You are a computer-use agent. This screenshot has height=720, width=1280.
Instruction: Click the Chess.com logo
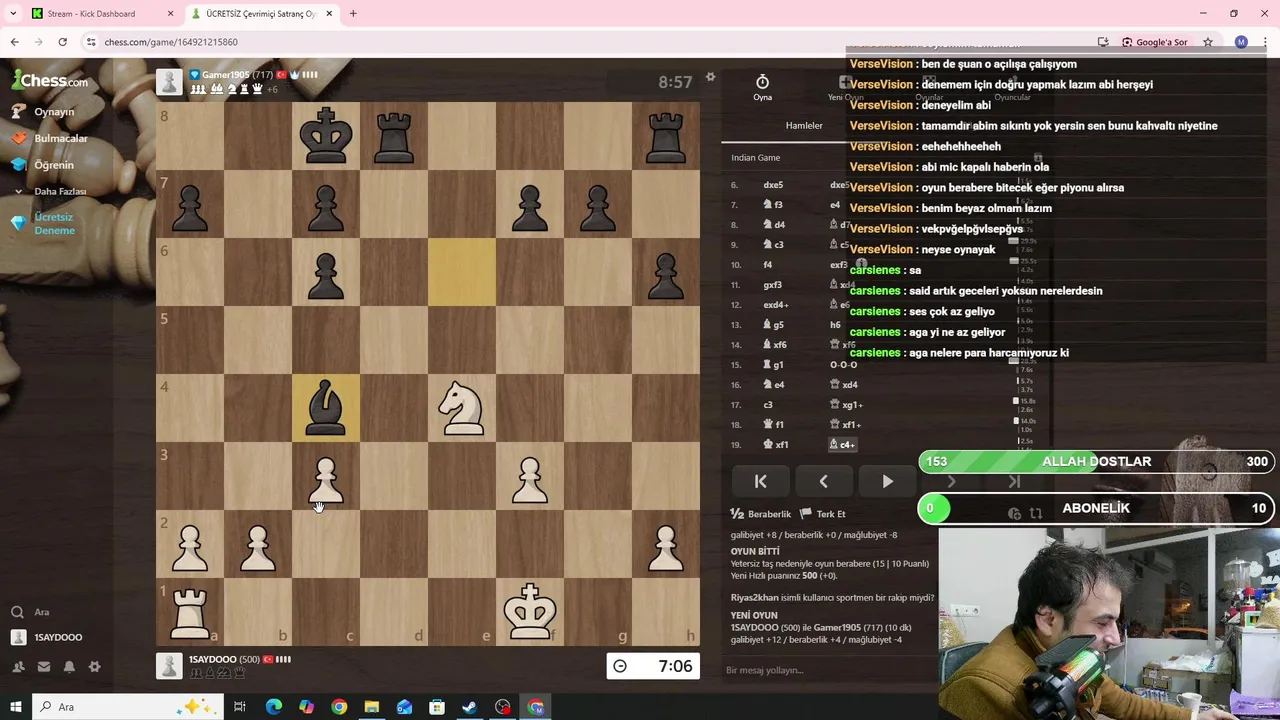pos(49,81)
